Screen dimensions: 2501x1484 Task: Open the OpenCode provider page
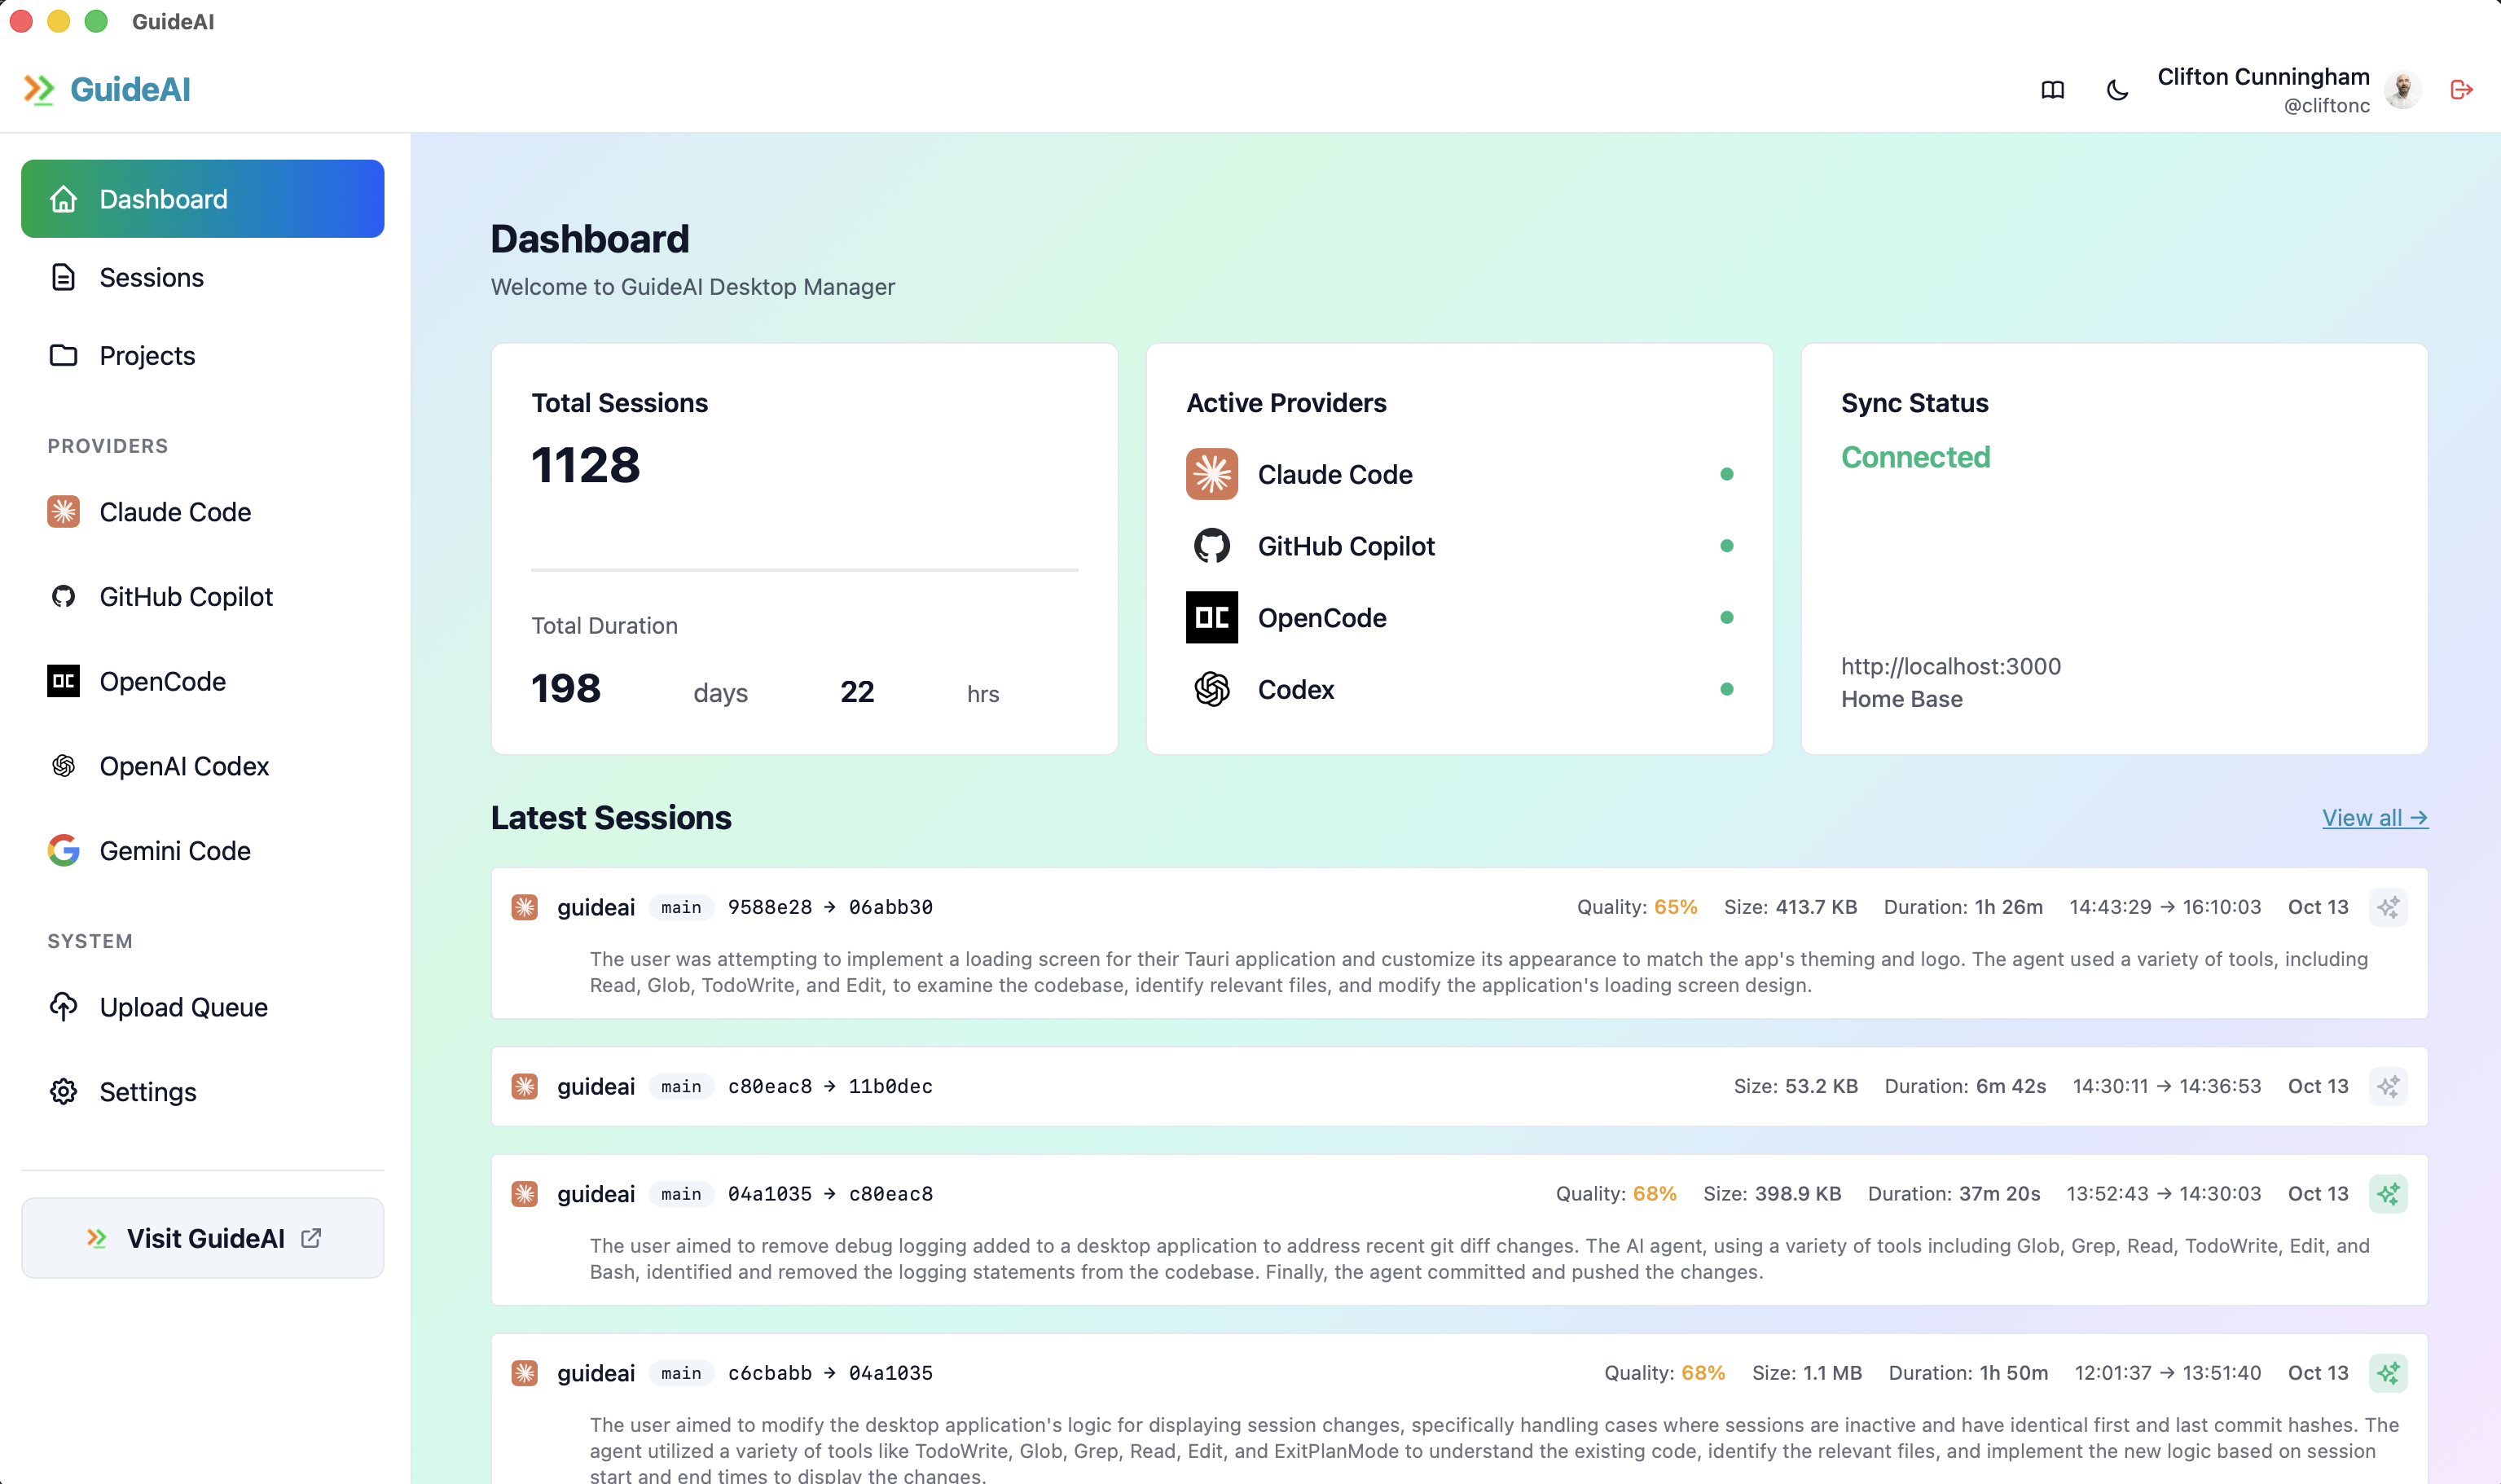pos(163,681)
